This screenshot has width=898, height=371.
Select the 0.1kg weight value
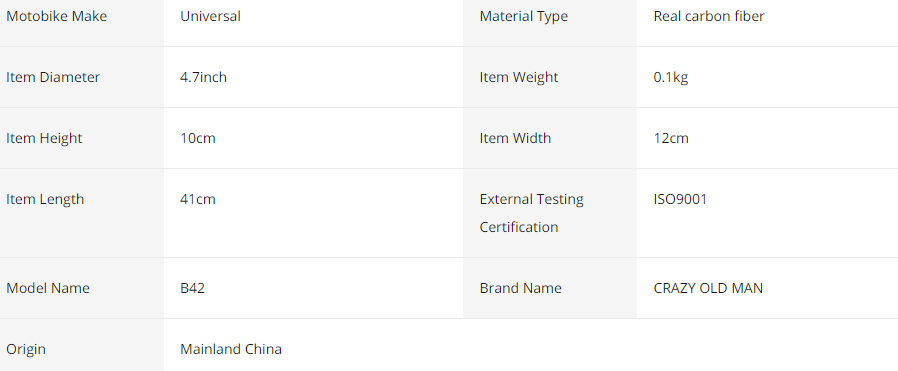pyautogui.click(x=671, y=78)
